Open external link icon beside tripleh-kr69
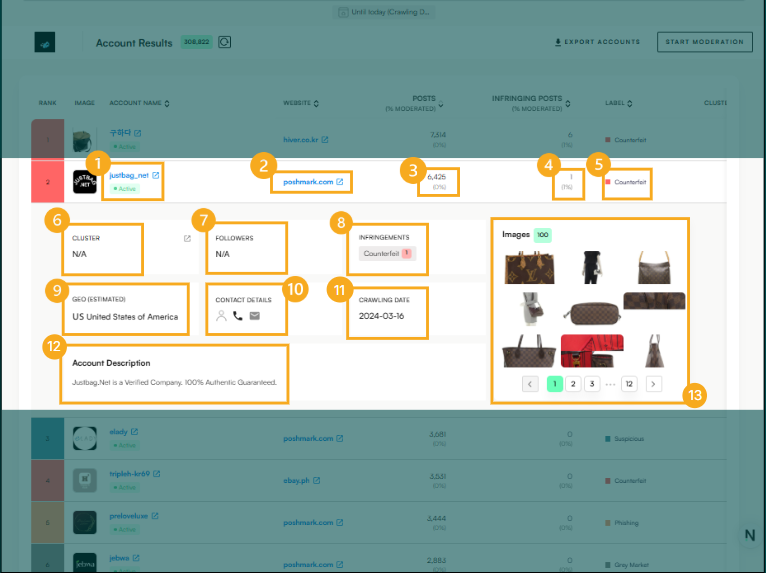 (156, 474)
